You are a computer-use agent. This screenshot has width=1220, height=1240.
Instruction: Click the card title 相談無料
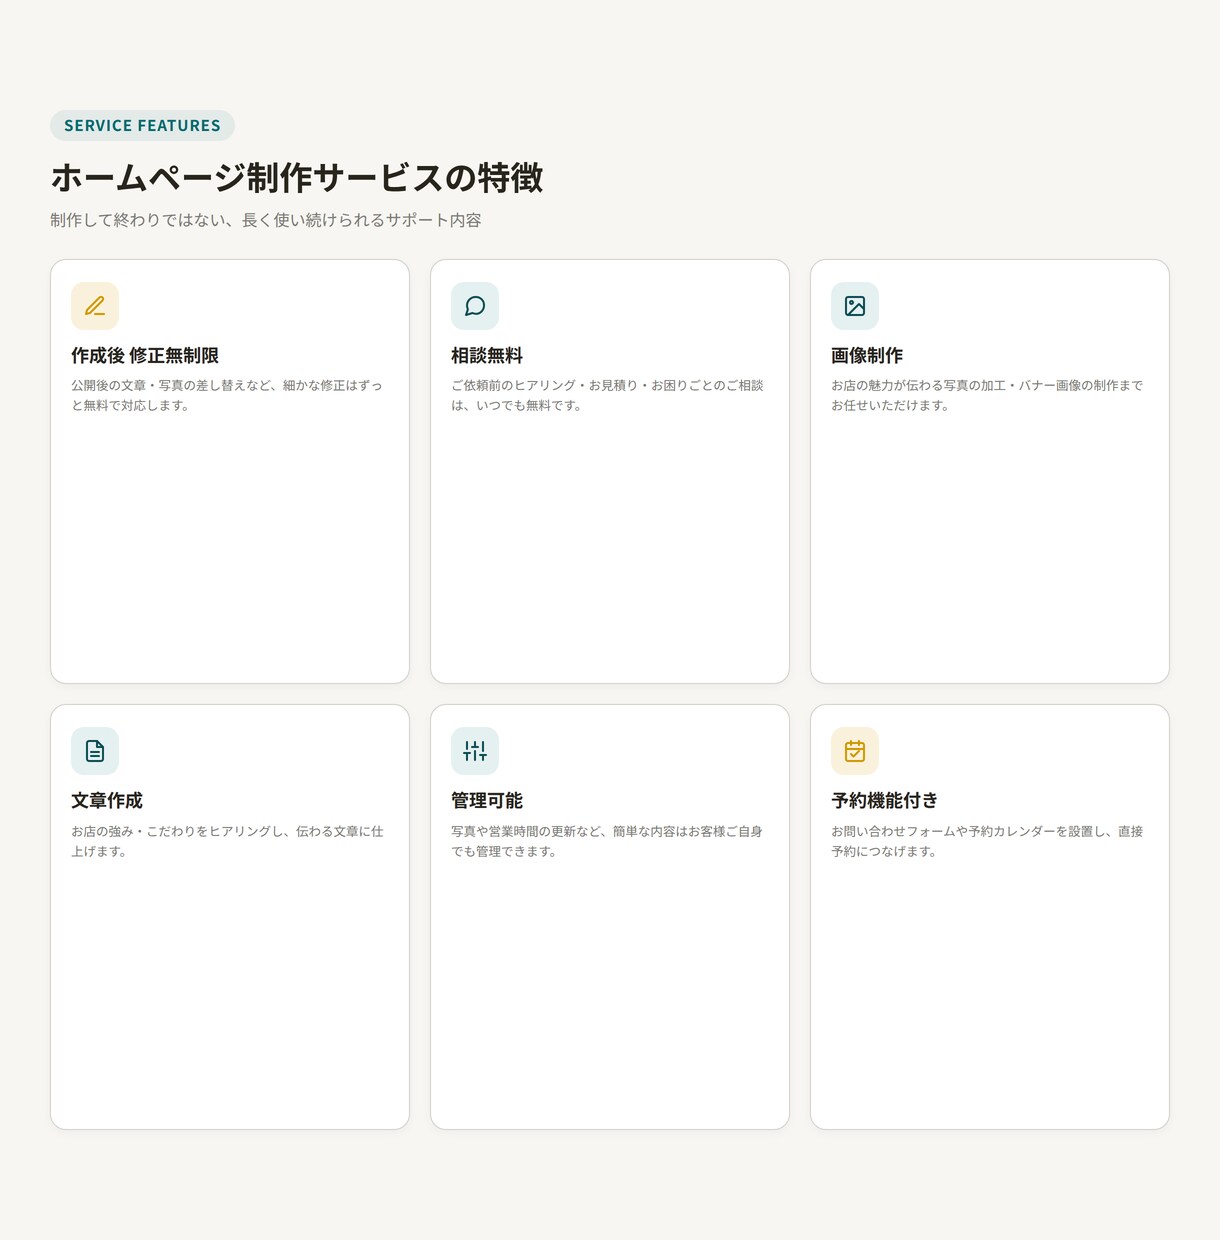[487, 356]
